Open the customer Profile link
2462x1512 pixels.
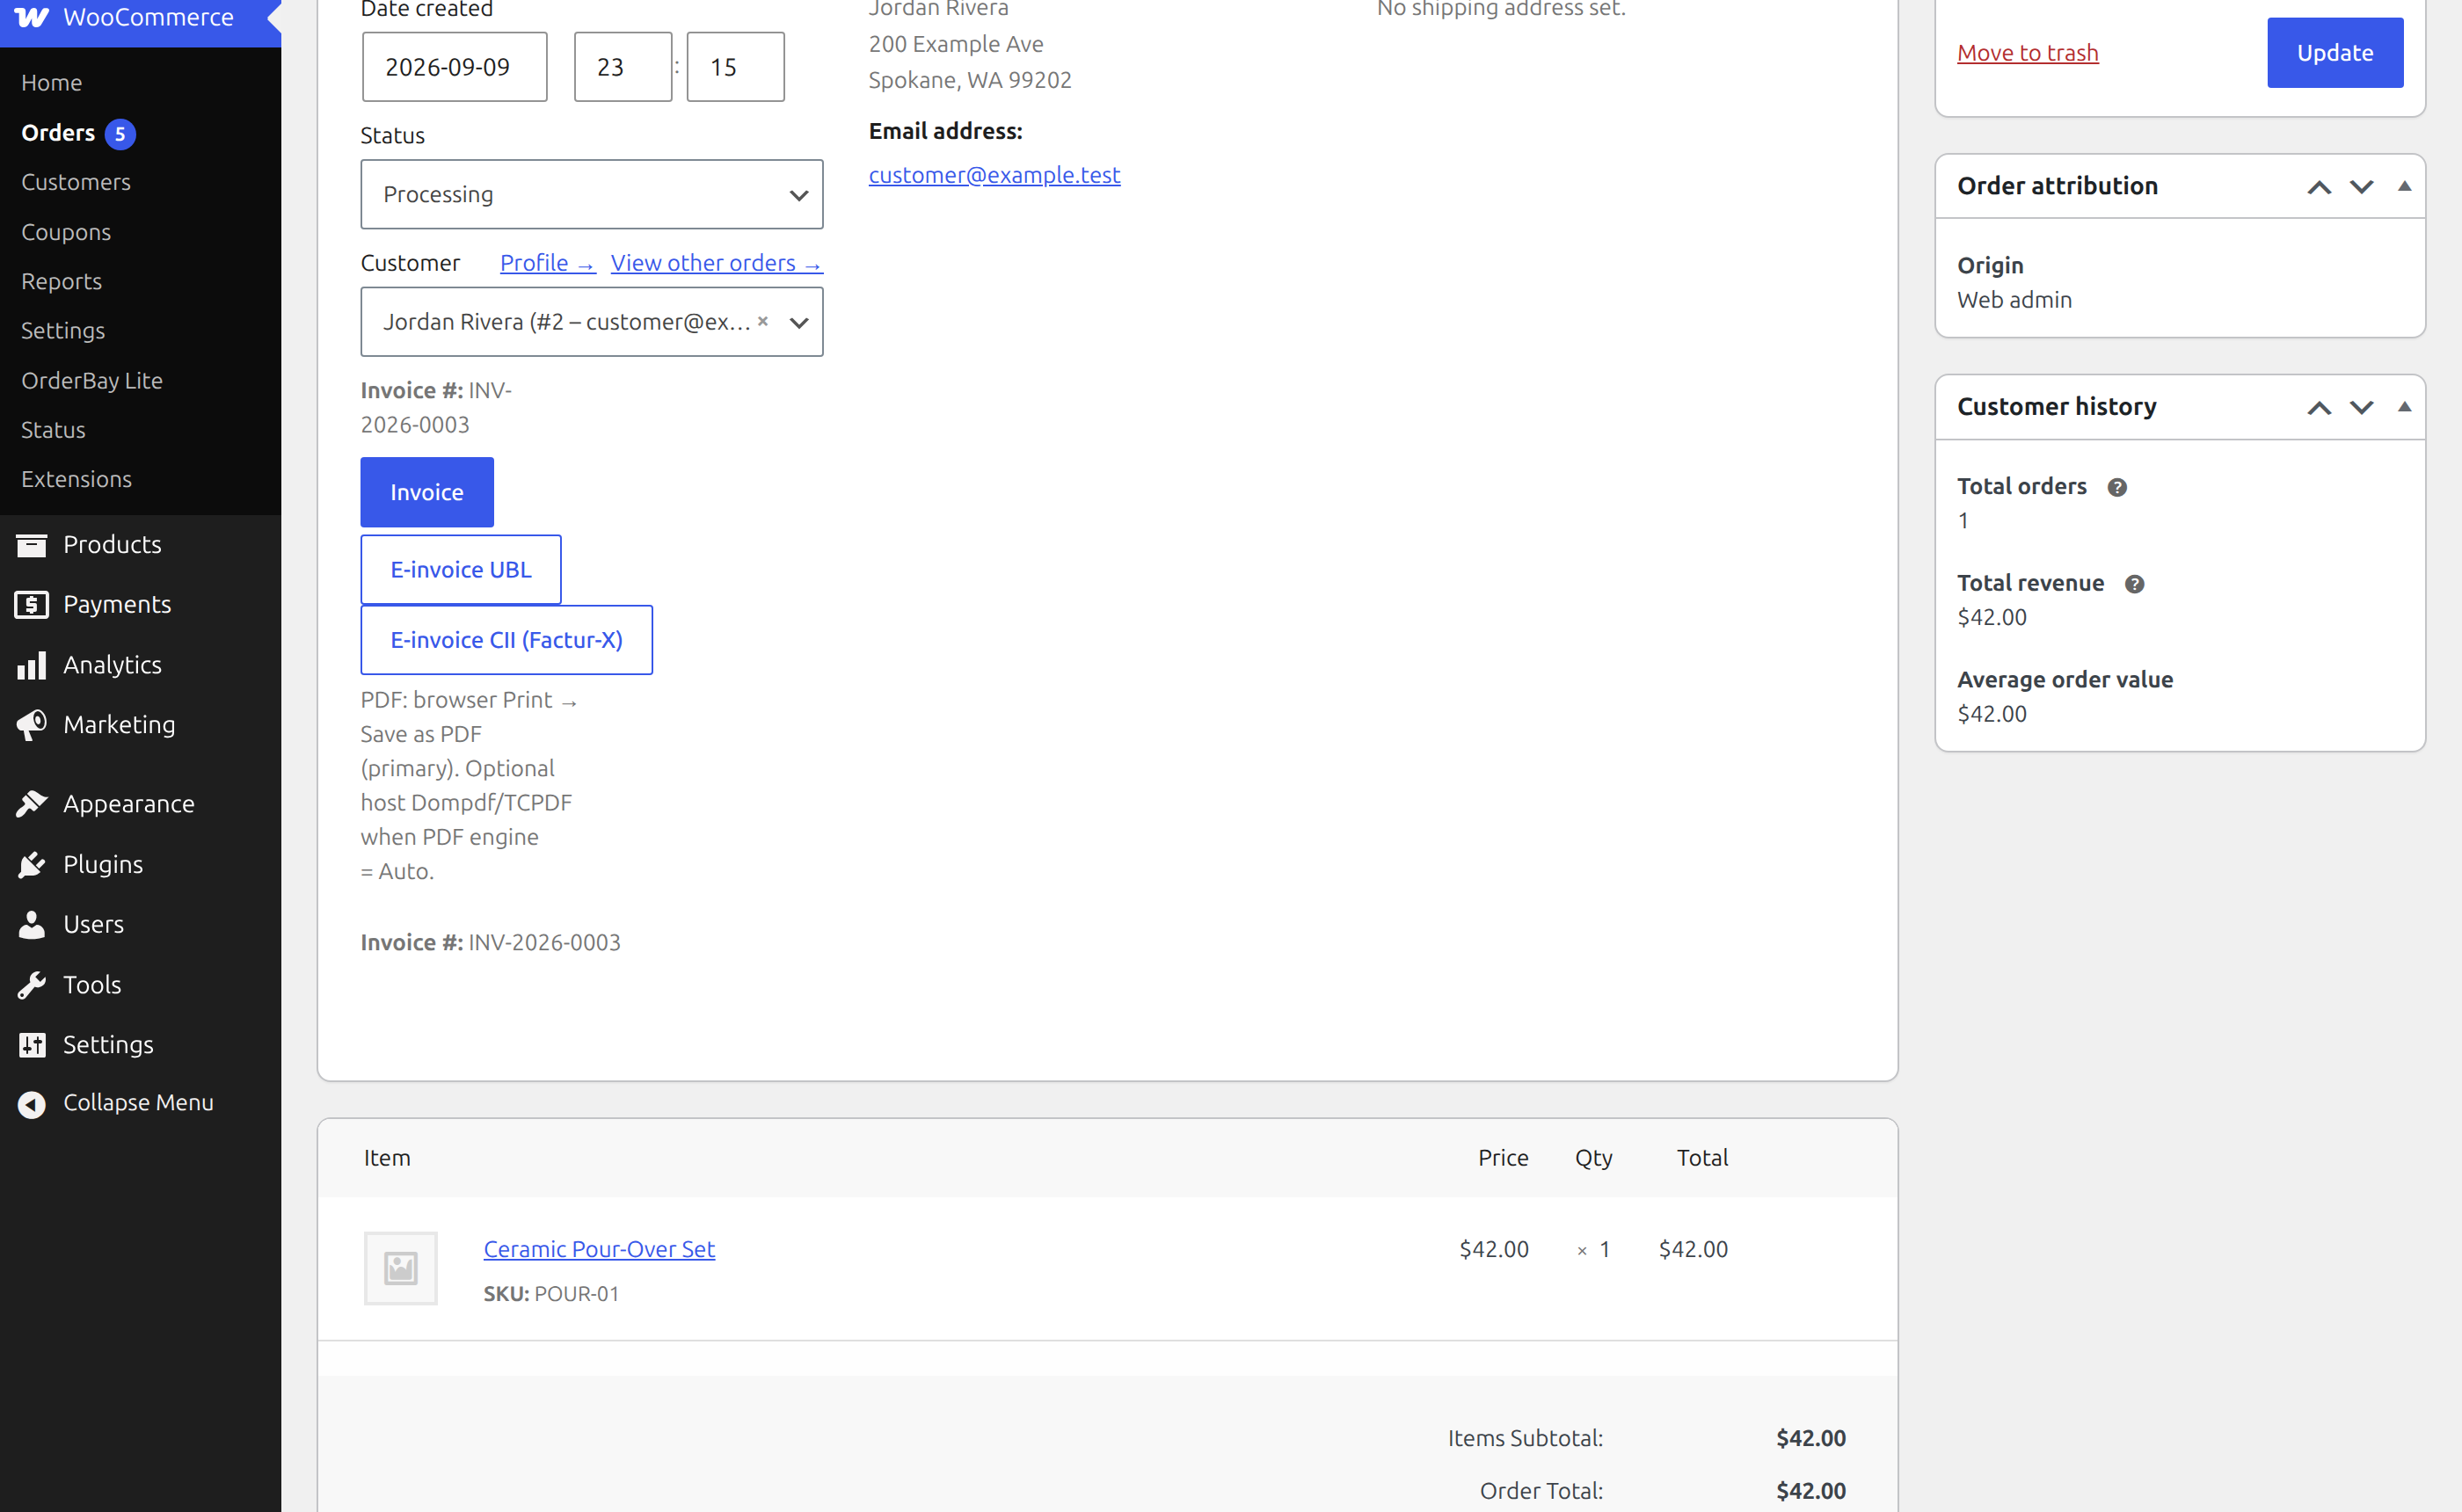click(547, 263)
